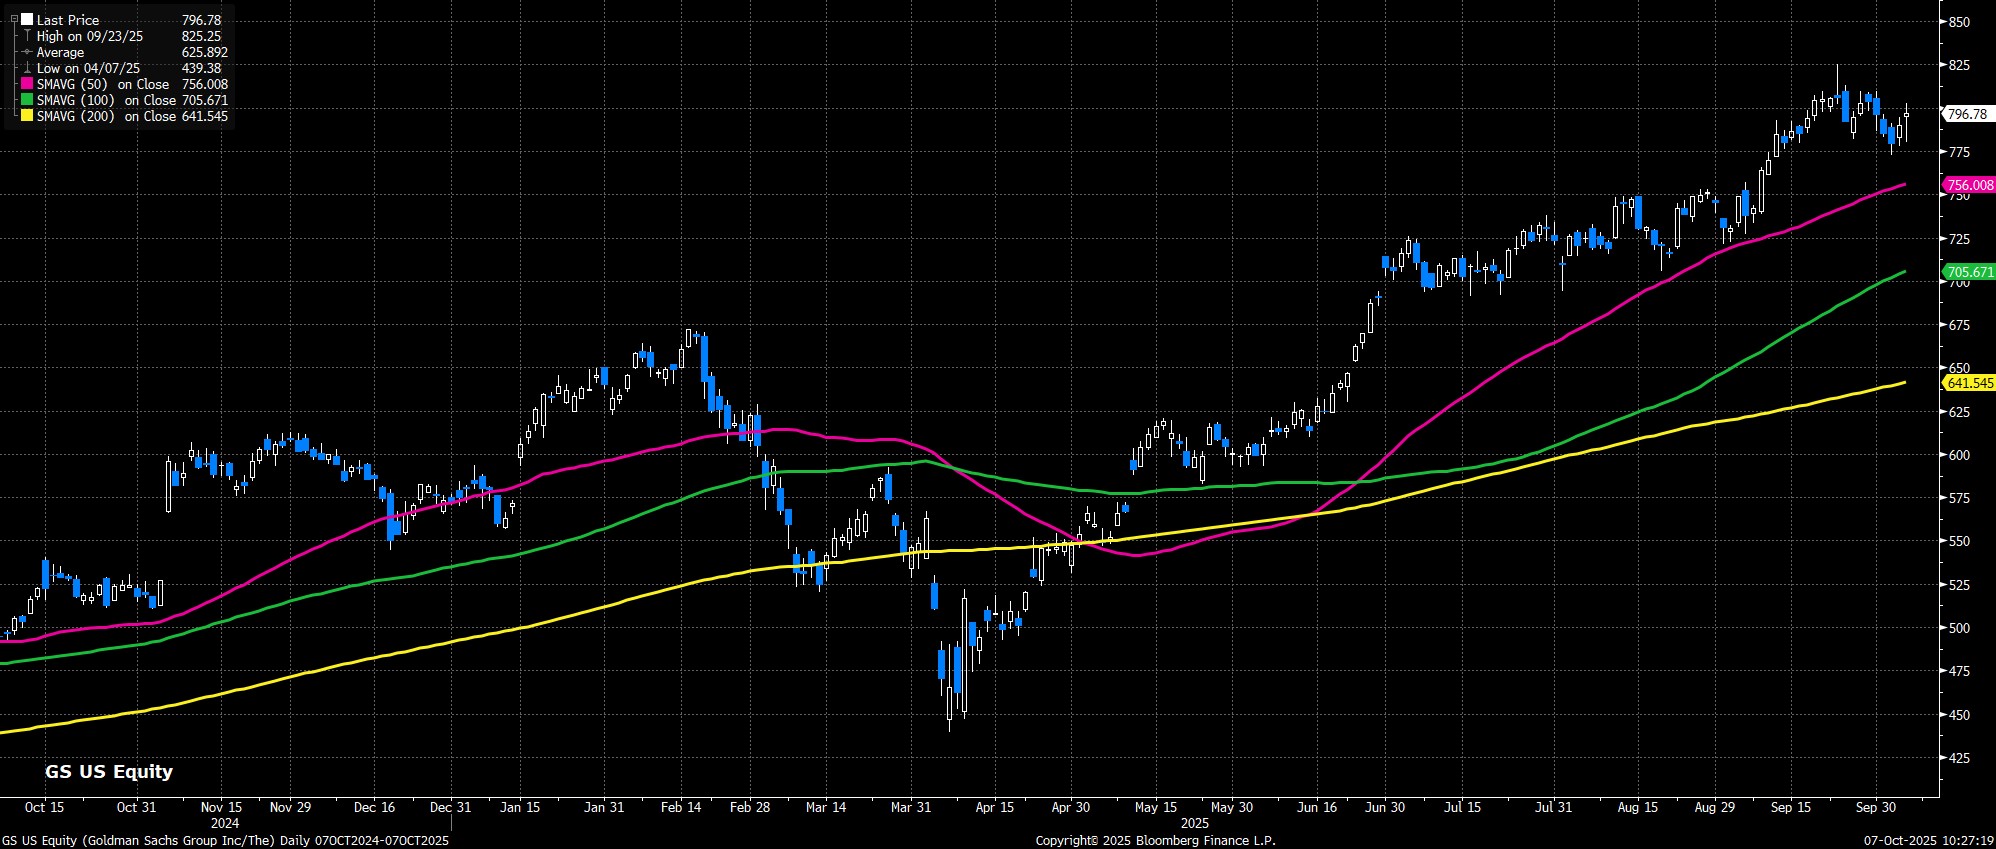
Task: Select the SMAVG (200) on Close legend label
Action: 106,116
